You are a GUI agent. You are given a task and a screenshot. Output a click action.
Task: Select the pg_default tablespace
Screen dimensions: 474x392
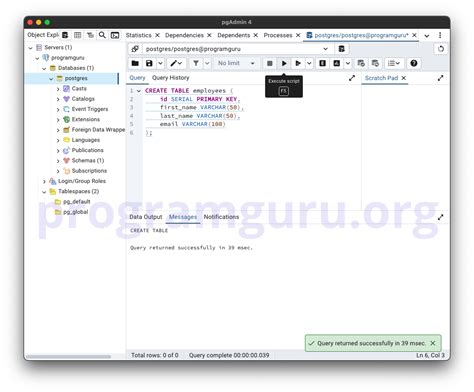(x=77, y=202)
